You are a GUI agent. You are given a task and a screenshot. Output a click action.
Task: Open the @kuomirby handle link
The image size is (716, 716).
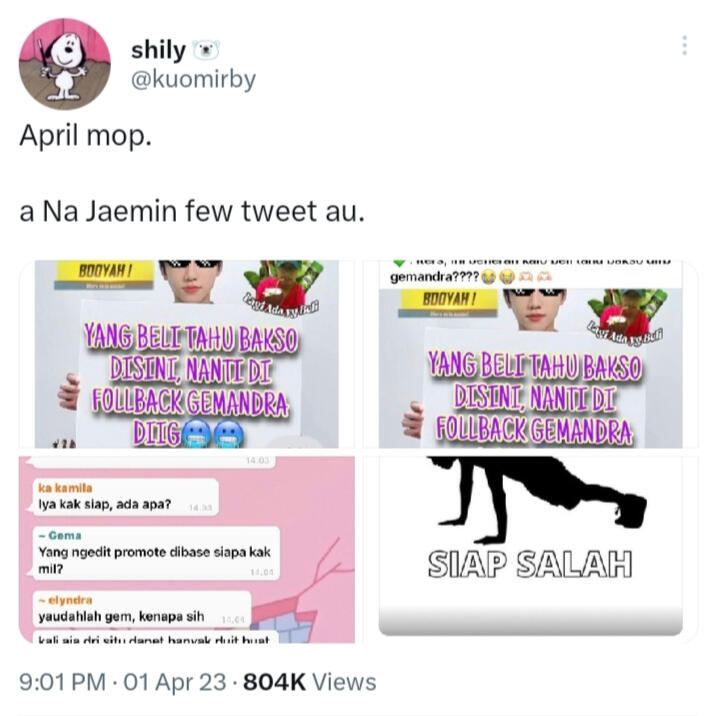click(193, 79)
